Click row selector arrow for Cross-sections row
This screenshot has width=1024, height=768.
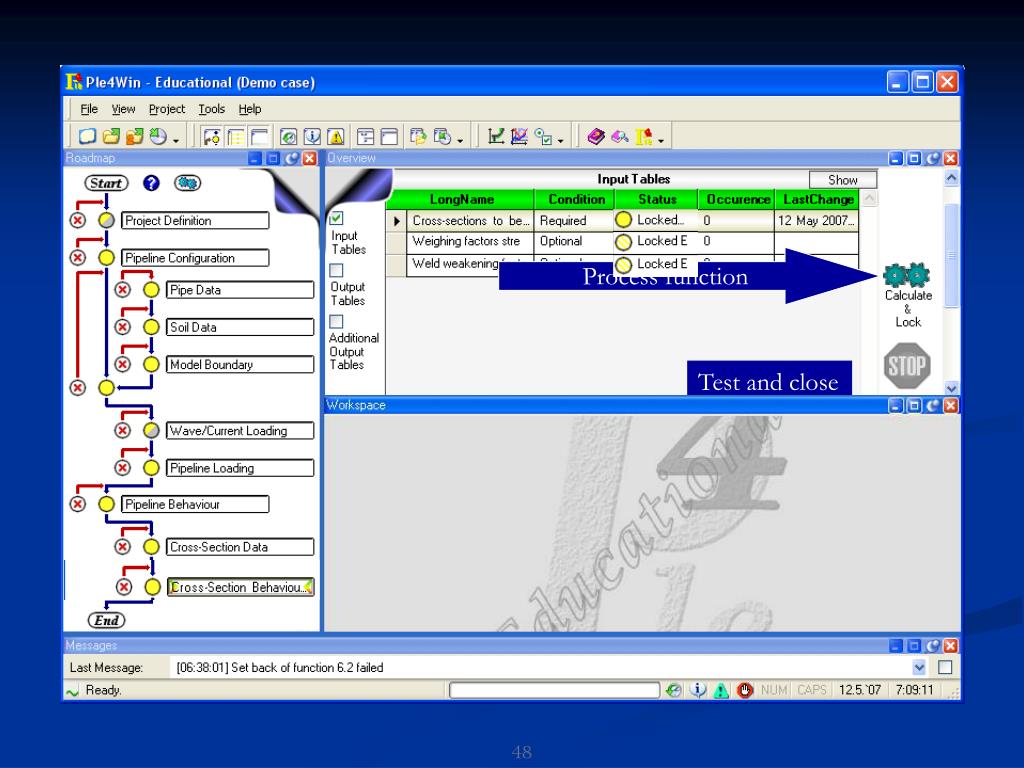click(396, 221)
